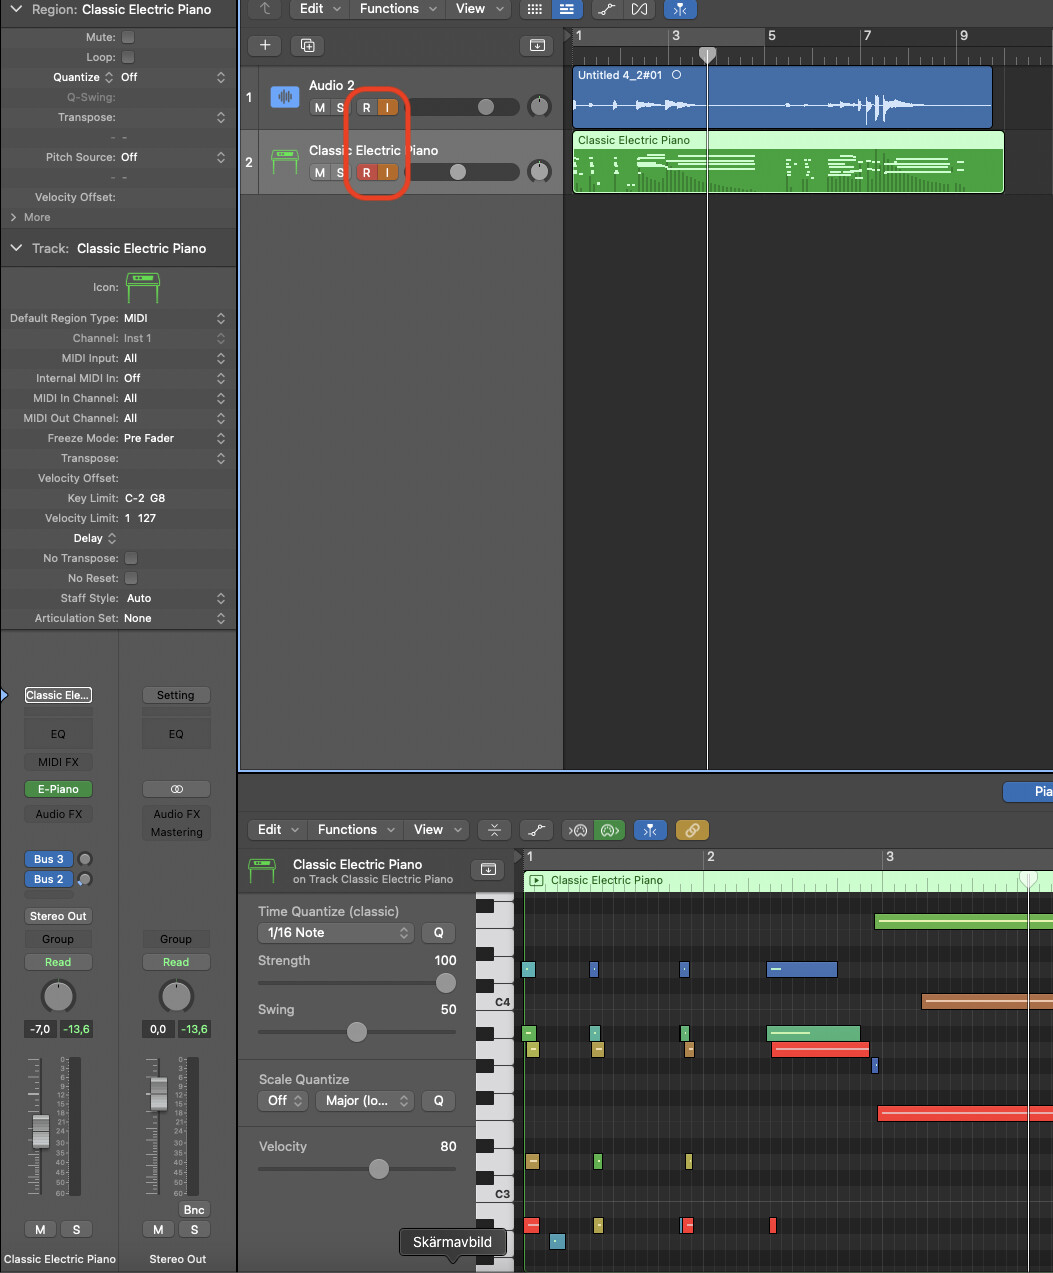Tick the region Loop checkbox
The width and height of the screenshot is (1053, 1273).
point(128,57)
